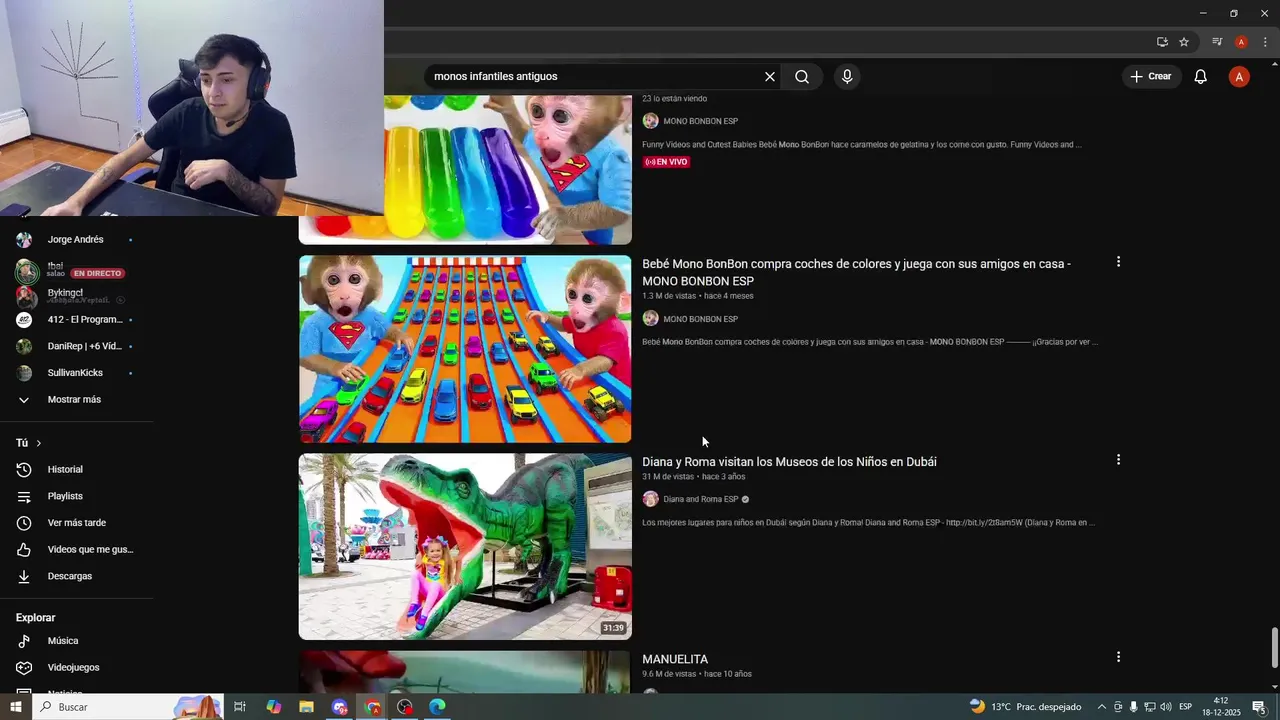Viewport: 1280px width, 720px height.
Task: Click the Windows taskbar Buscar search box
Action: 127,707
